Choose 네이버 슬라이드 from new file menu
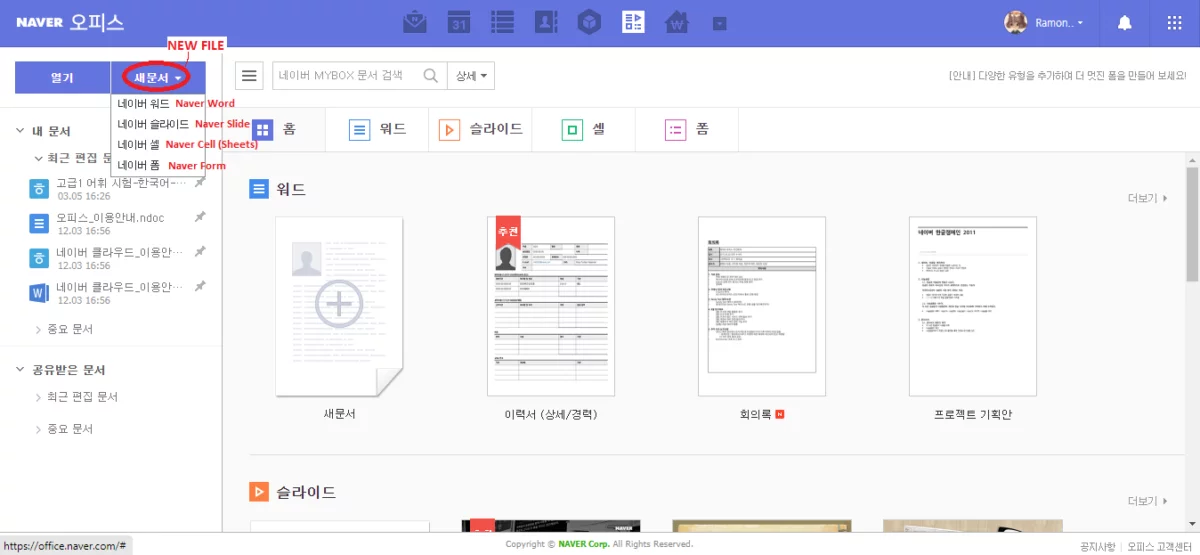The image size is (1200, 555). (152, 124)
